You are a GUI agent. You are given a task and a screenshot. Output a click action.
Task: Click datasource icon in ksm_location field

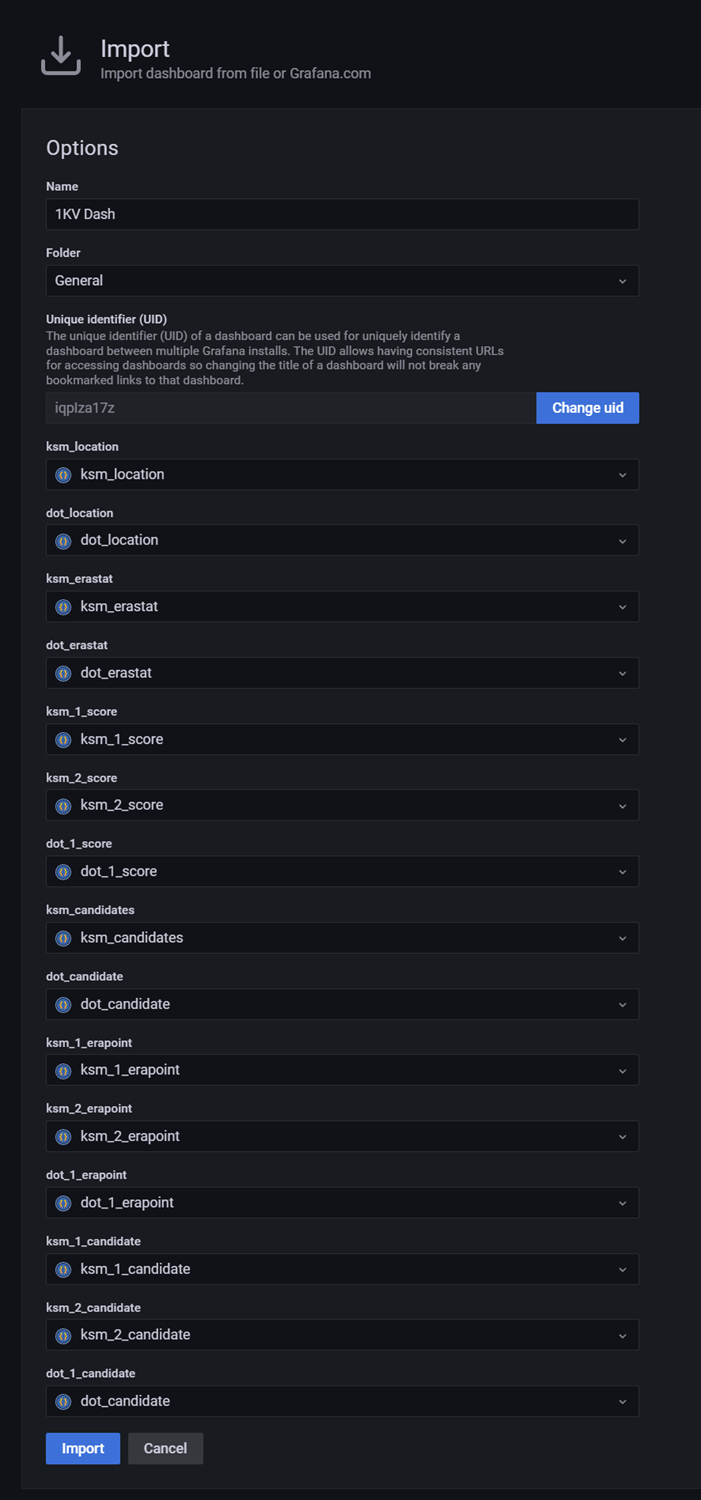click(63, 475)
